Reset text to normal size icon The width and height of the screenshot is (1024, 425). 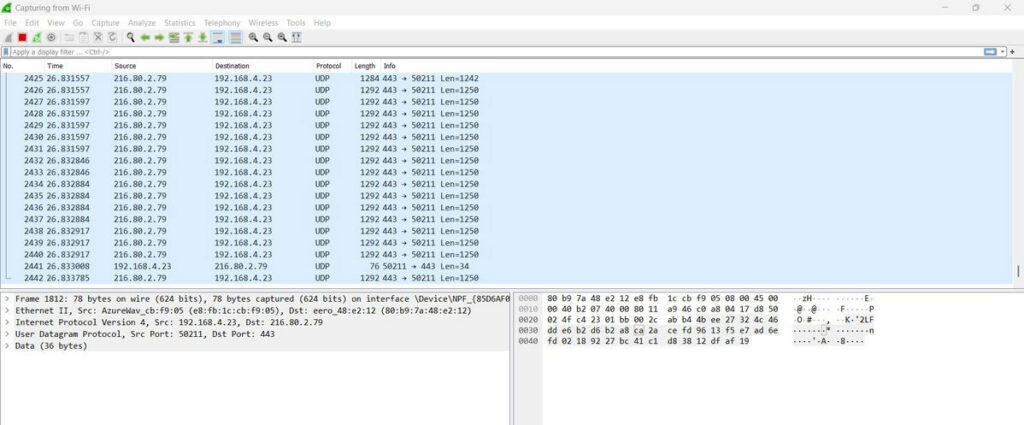pos(281,37)
